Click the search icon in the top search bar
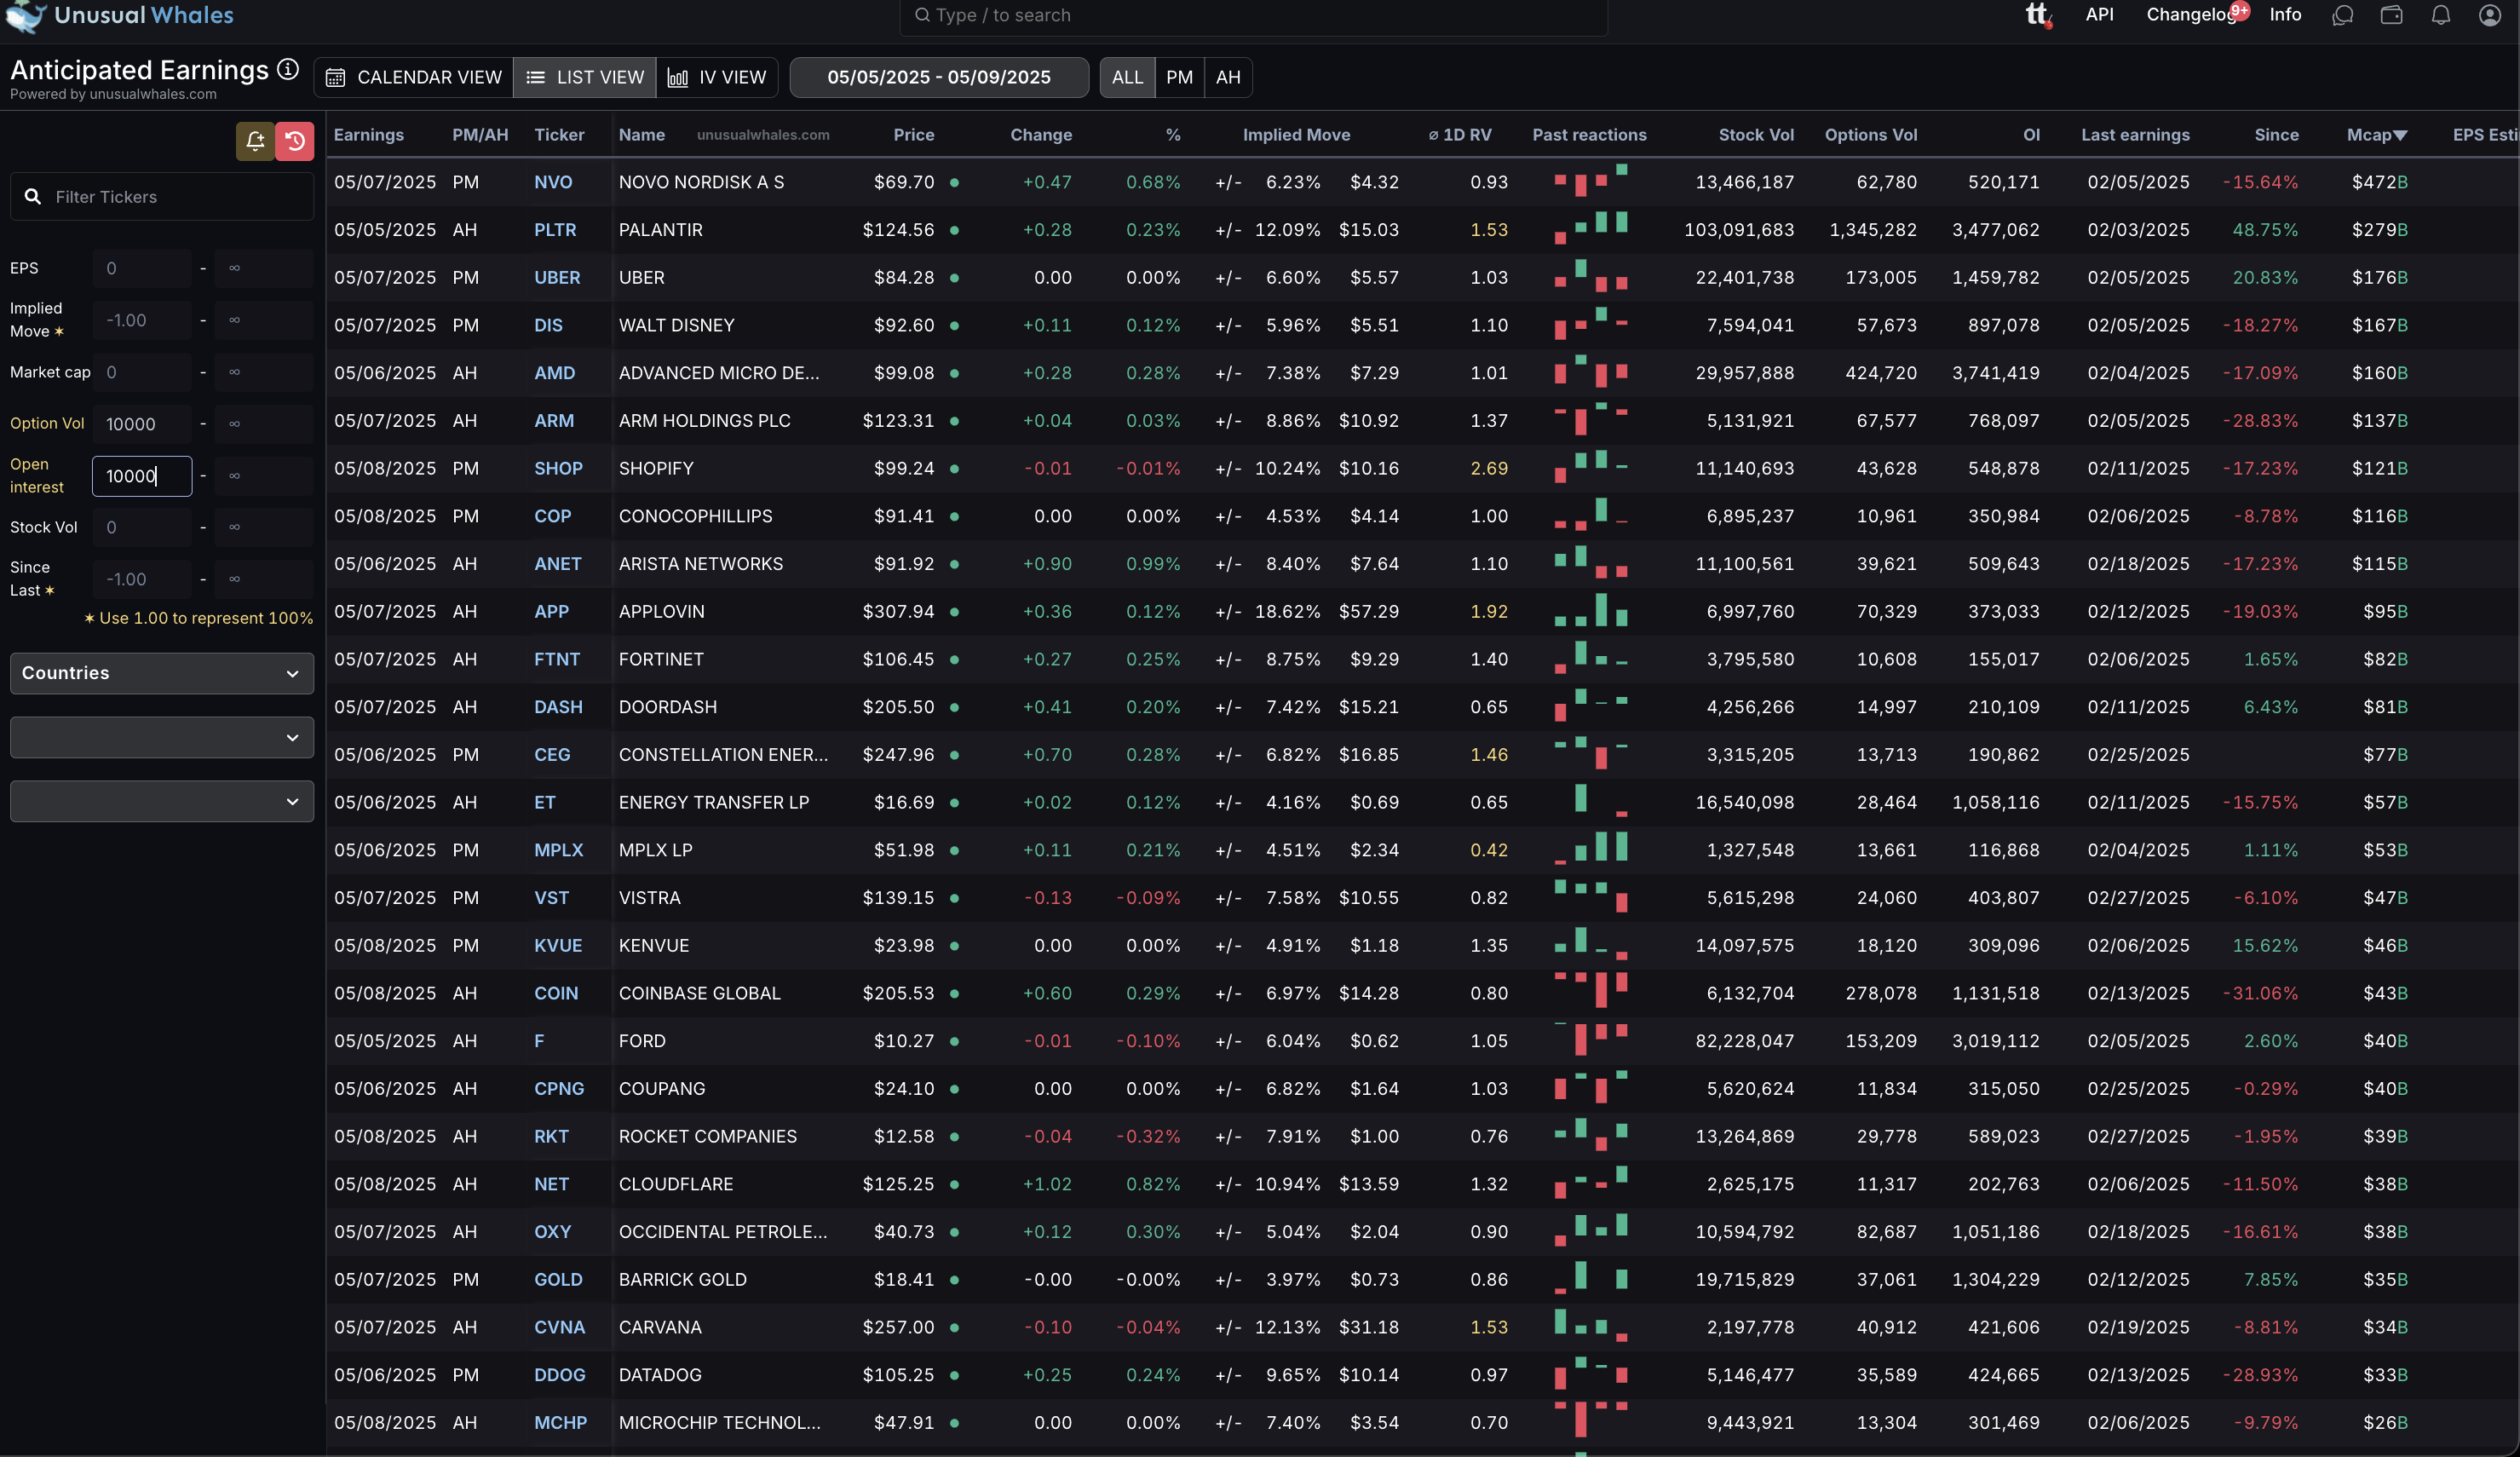This screenshot has height=1457, width=2520. pos(922,15)
